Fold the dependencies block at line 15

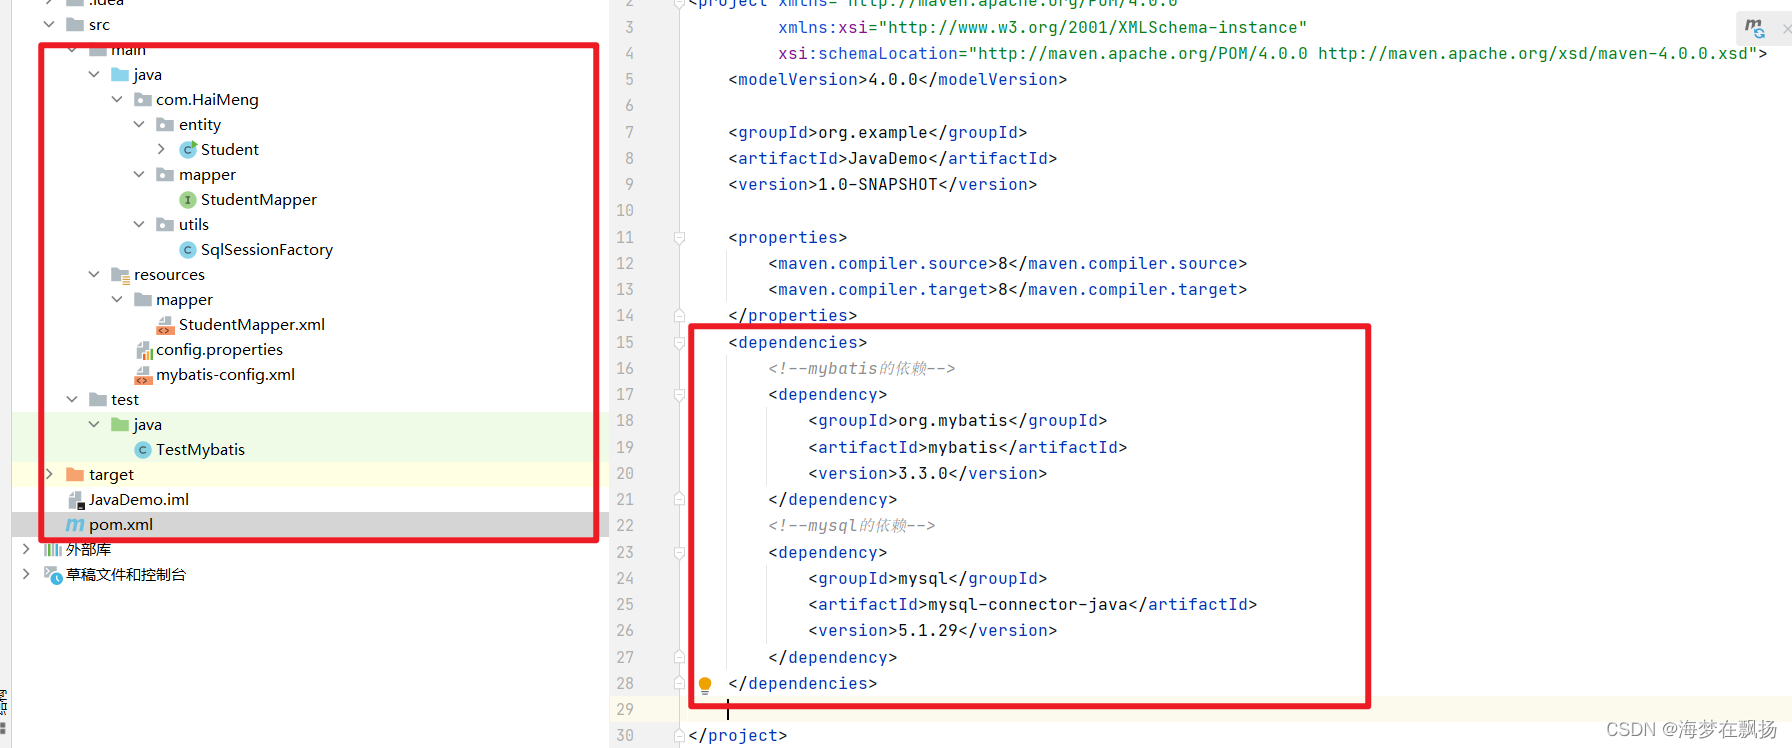click(679, 342)
